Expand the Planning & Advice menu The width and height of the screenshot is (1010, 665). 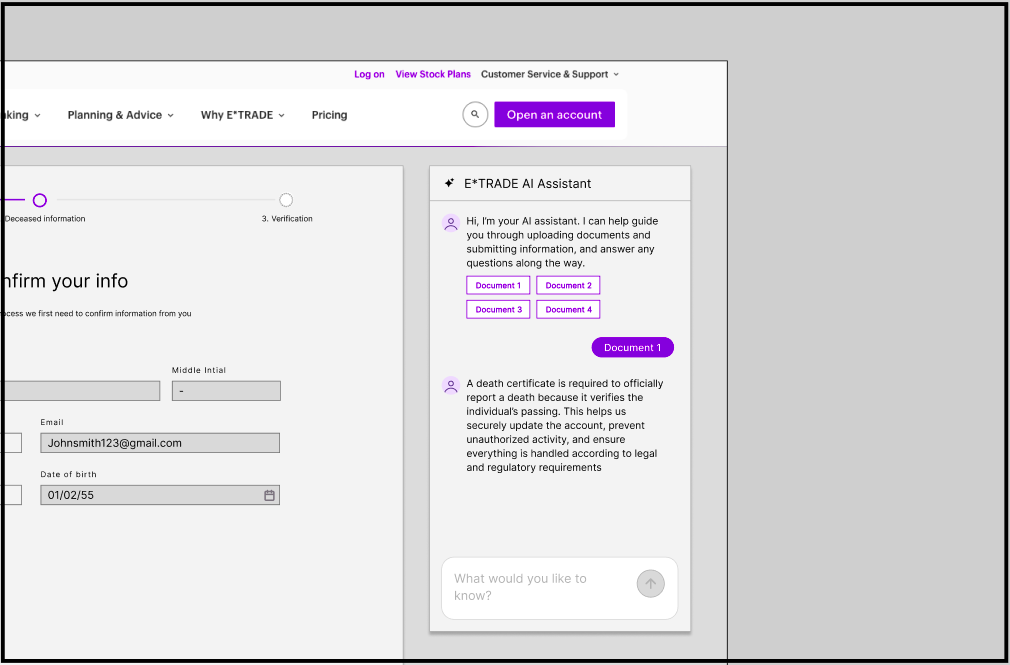pos(120,115)
